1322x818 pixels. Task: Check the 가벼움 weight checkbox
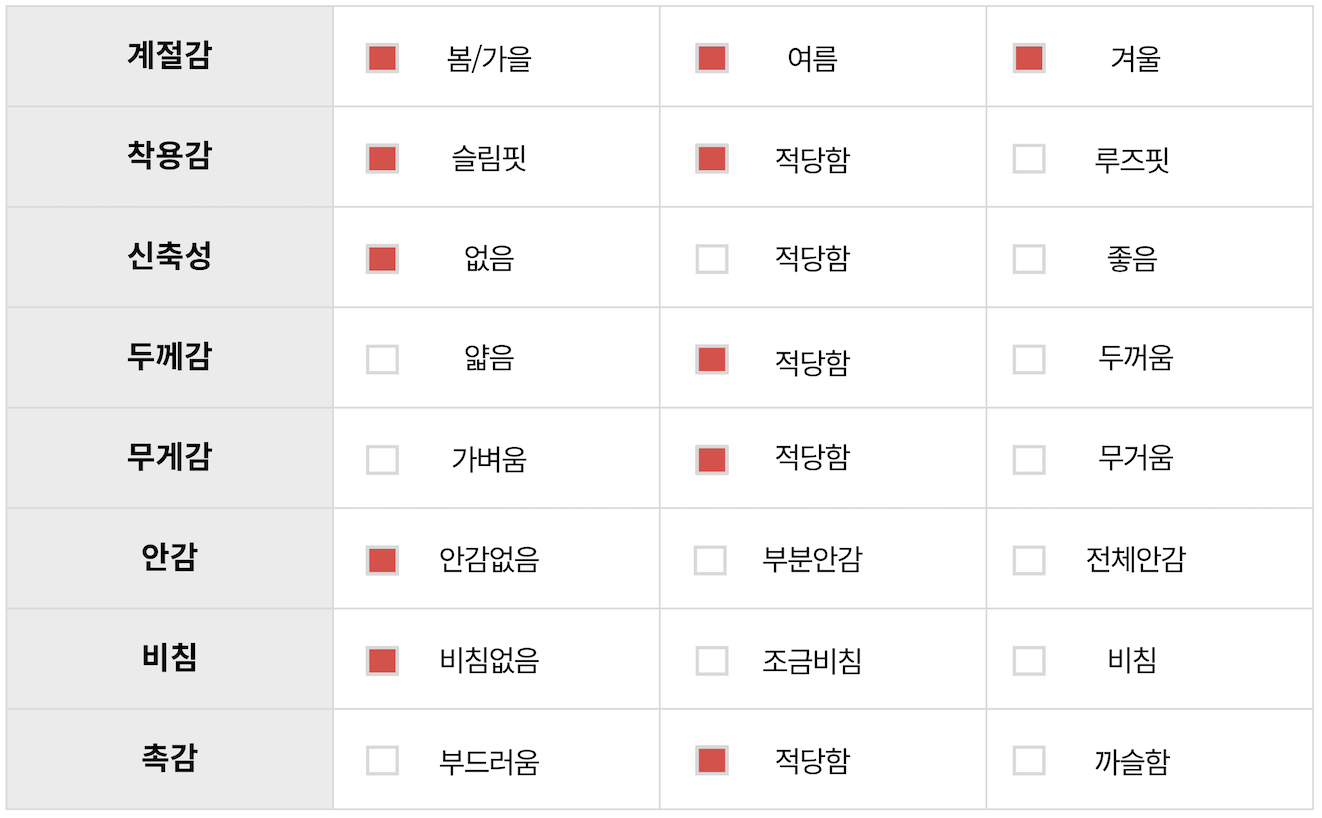(382, 460)
